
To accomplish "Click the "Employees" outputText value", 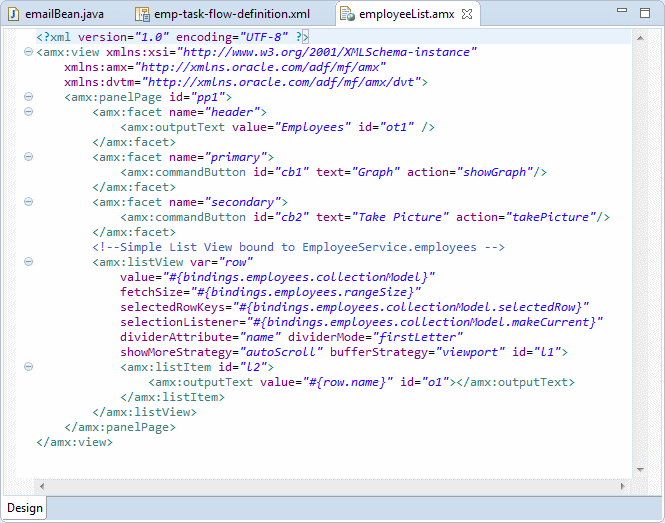I will click(x=313, y=127).
